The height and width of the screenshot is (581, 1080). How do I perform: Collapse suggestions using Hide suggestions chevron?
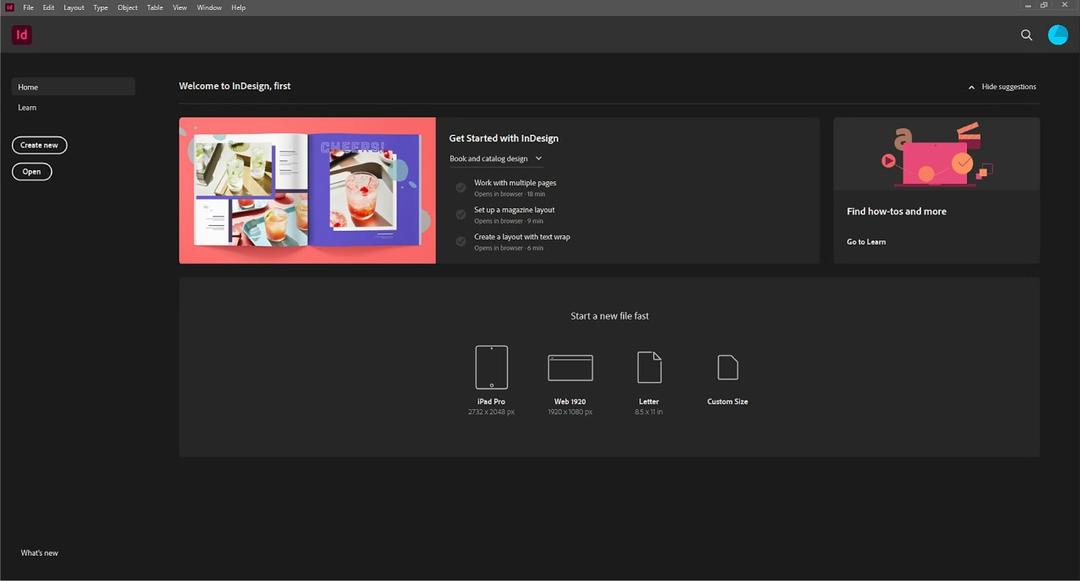pyautogui.click(x=970, y=87)
